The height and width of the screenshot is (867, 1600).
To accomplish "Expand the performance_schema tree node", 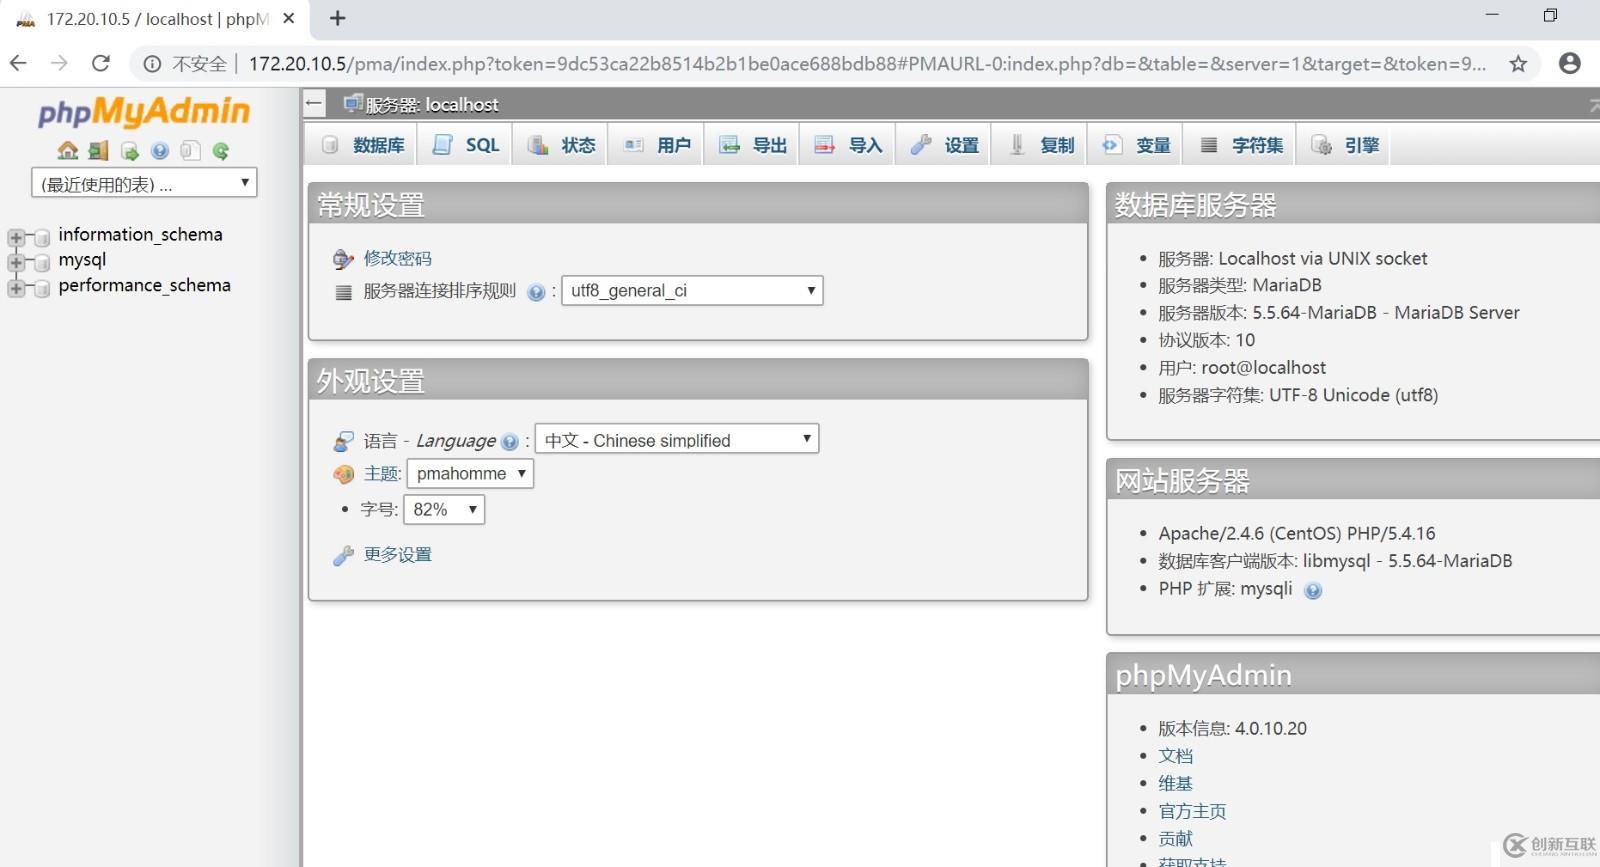I will (15, 288).
